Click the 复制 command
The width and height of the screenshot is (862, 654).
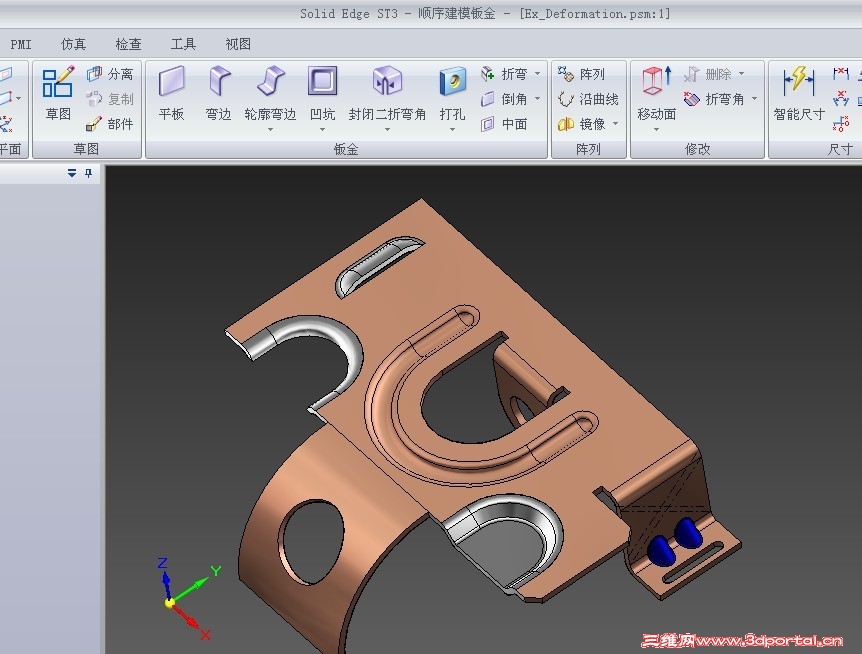click(x=110, y=99)
